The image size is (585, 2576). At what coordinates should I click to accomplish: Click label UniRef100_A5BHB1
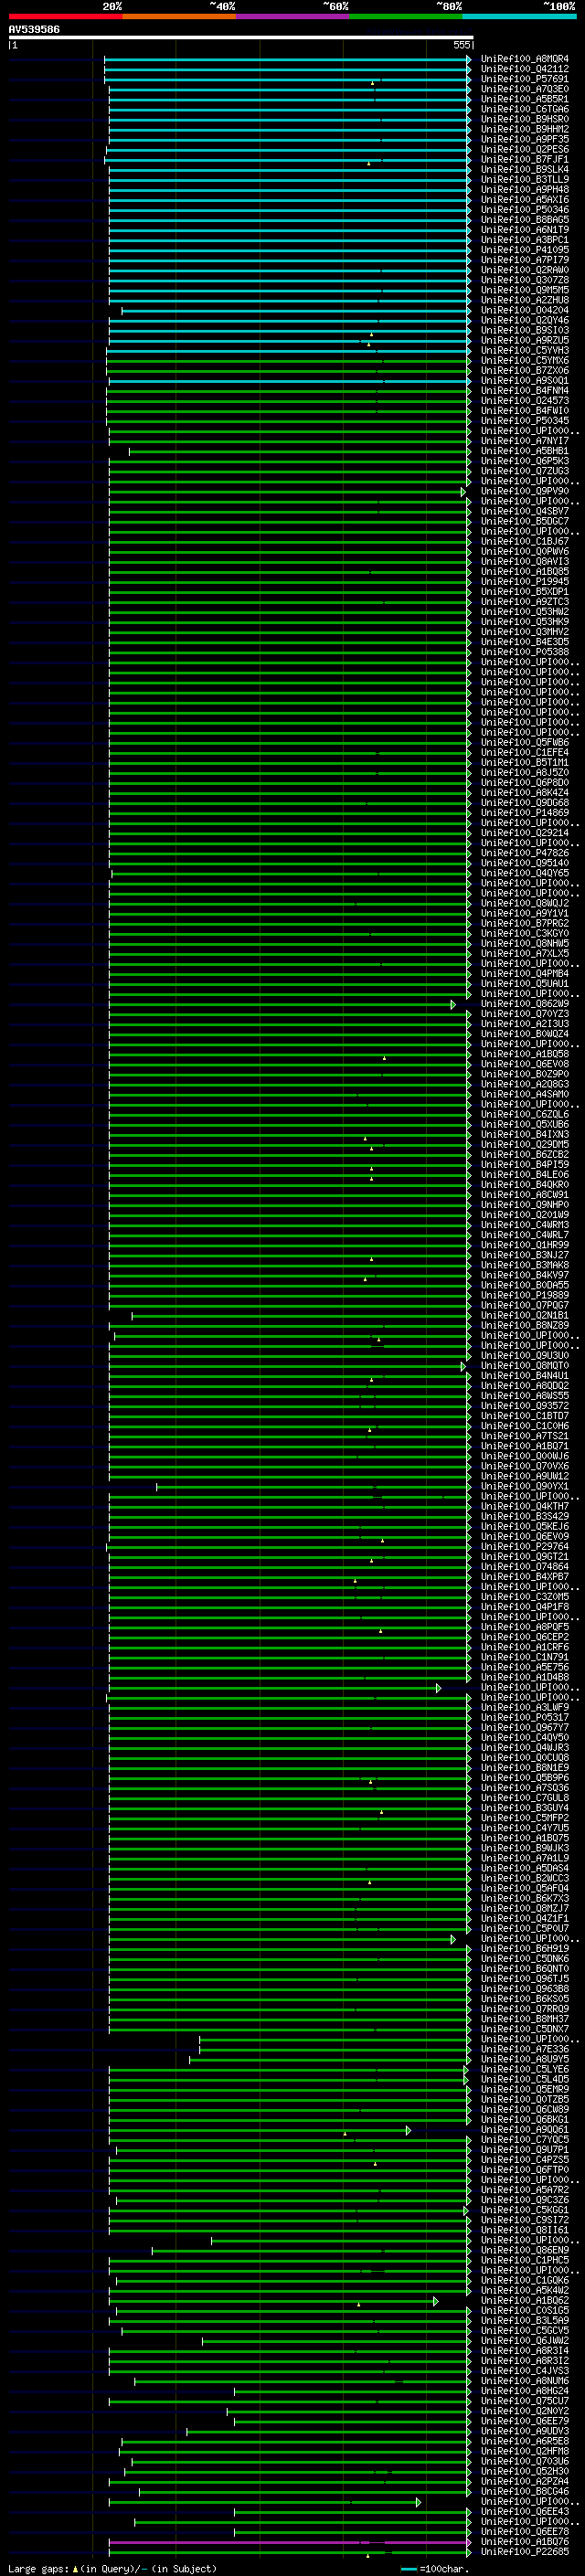(525, 451)
